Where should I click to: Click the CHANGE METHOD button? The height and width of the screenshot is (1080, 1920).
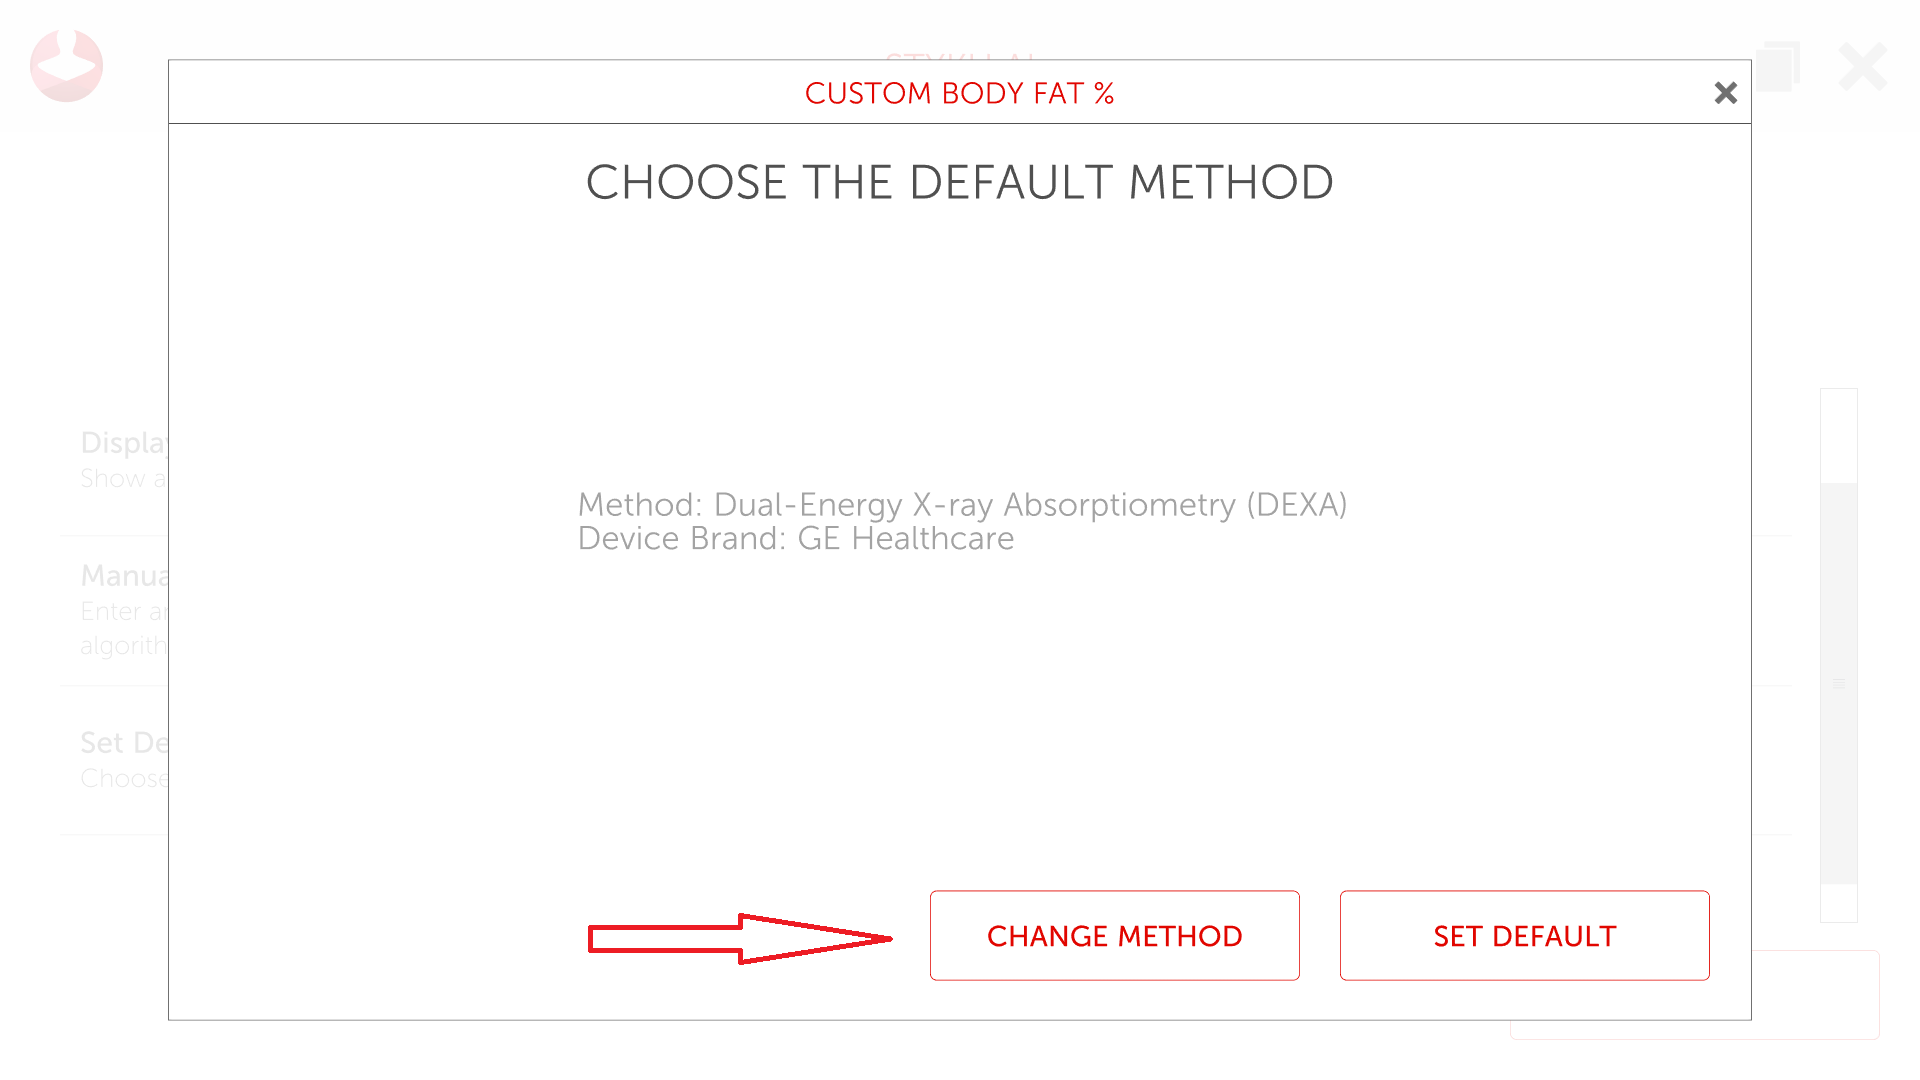pos(1114,936)
